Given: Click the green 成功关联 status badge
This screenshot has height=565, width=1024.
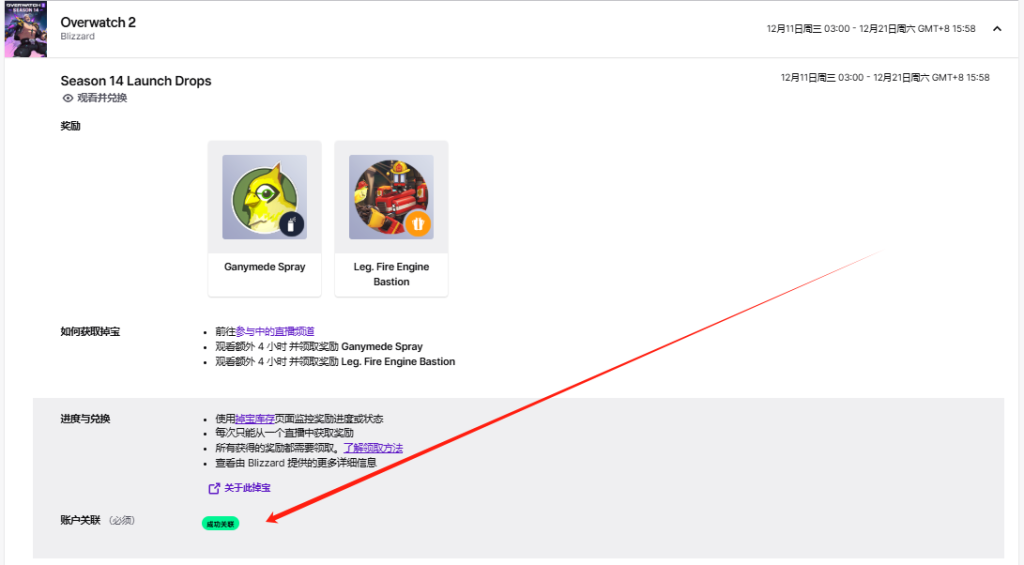Looking at the screenshot, I should pos(220,523).
